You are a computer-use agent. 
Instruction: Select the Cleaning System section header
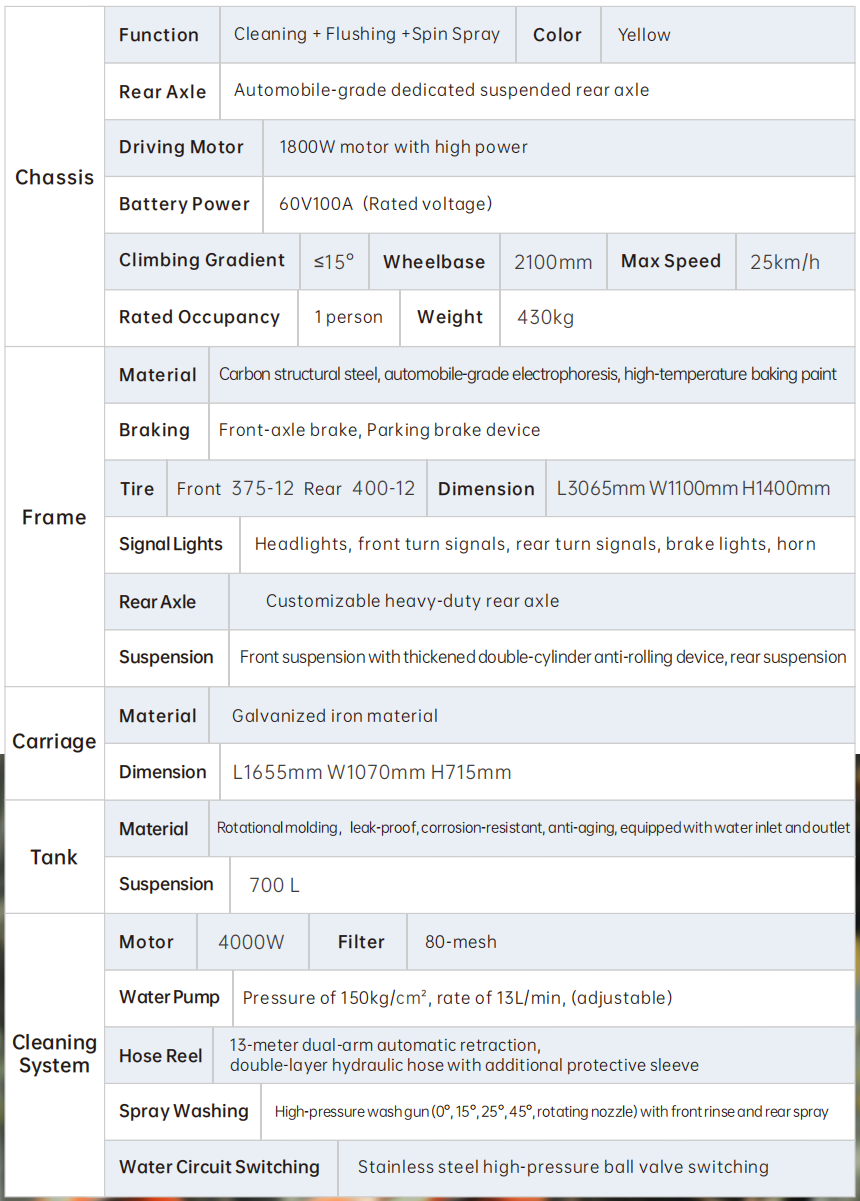(54, 1054)
